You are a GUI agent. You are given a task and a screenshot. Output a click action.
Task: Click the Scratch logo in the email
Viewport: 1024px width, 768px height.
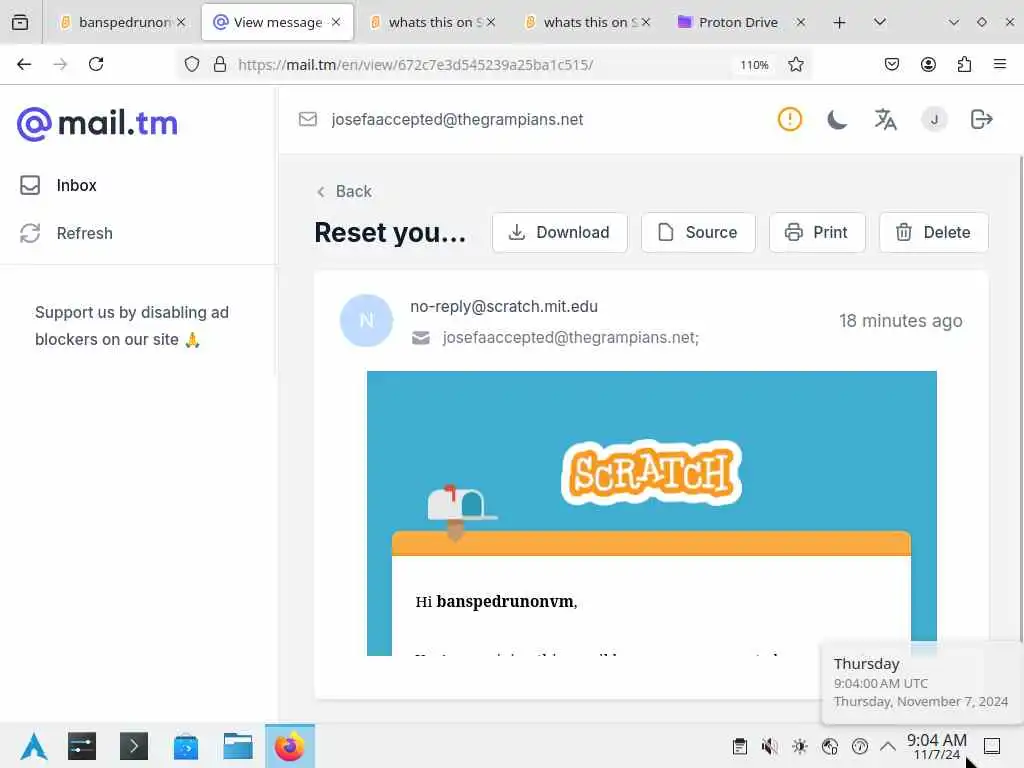point(651,473)
